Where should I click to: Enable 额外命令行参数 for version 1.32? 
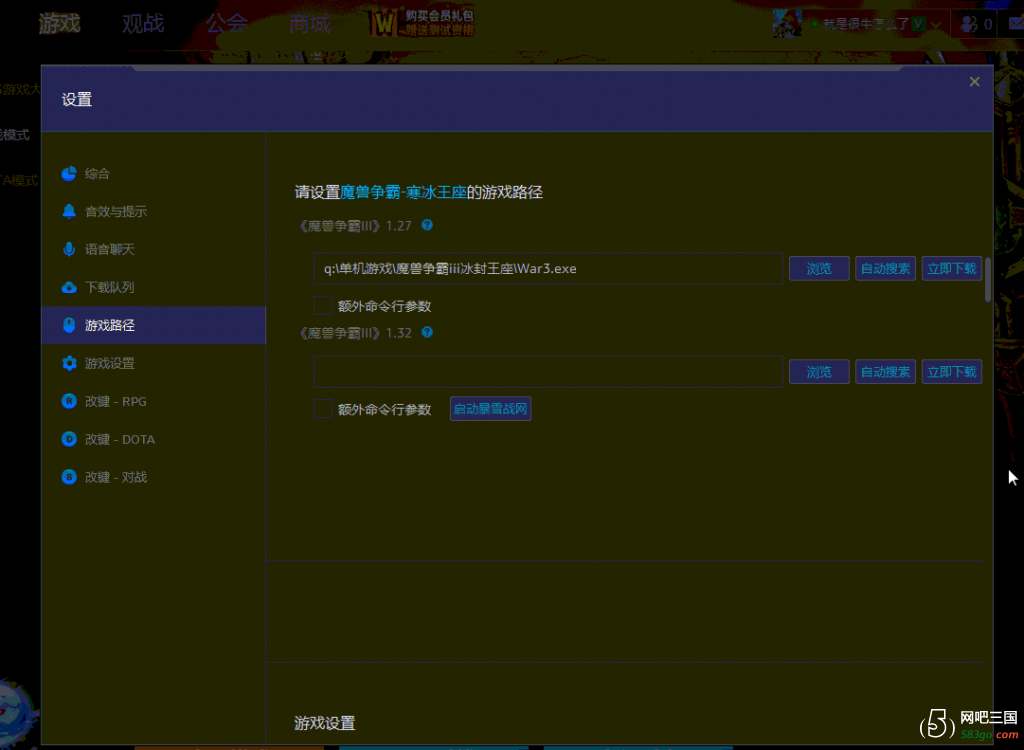click(323, 409)
